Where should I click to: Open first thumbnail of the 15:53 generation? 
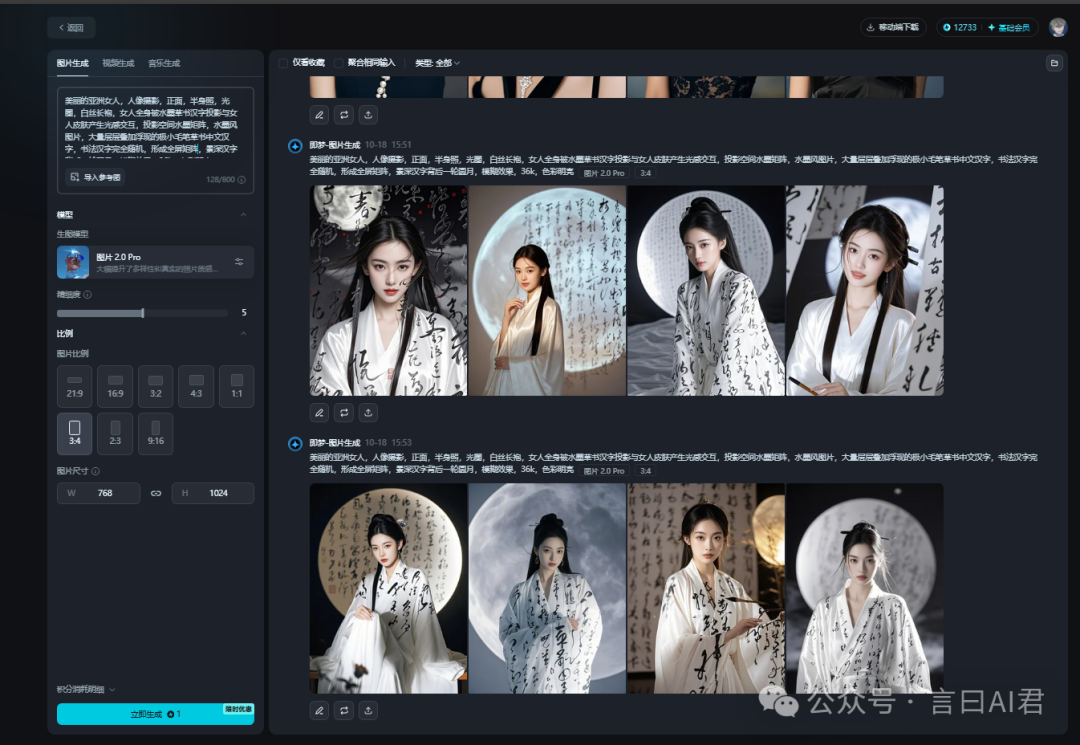[x=388, y=588]
